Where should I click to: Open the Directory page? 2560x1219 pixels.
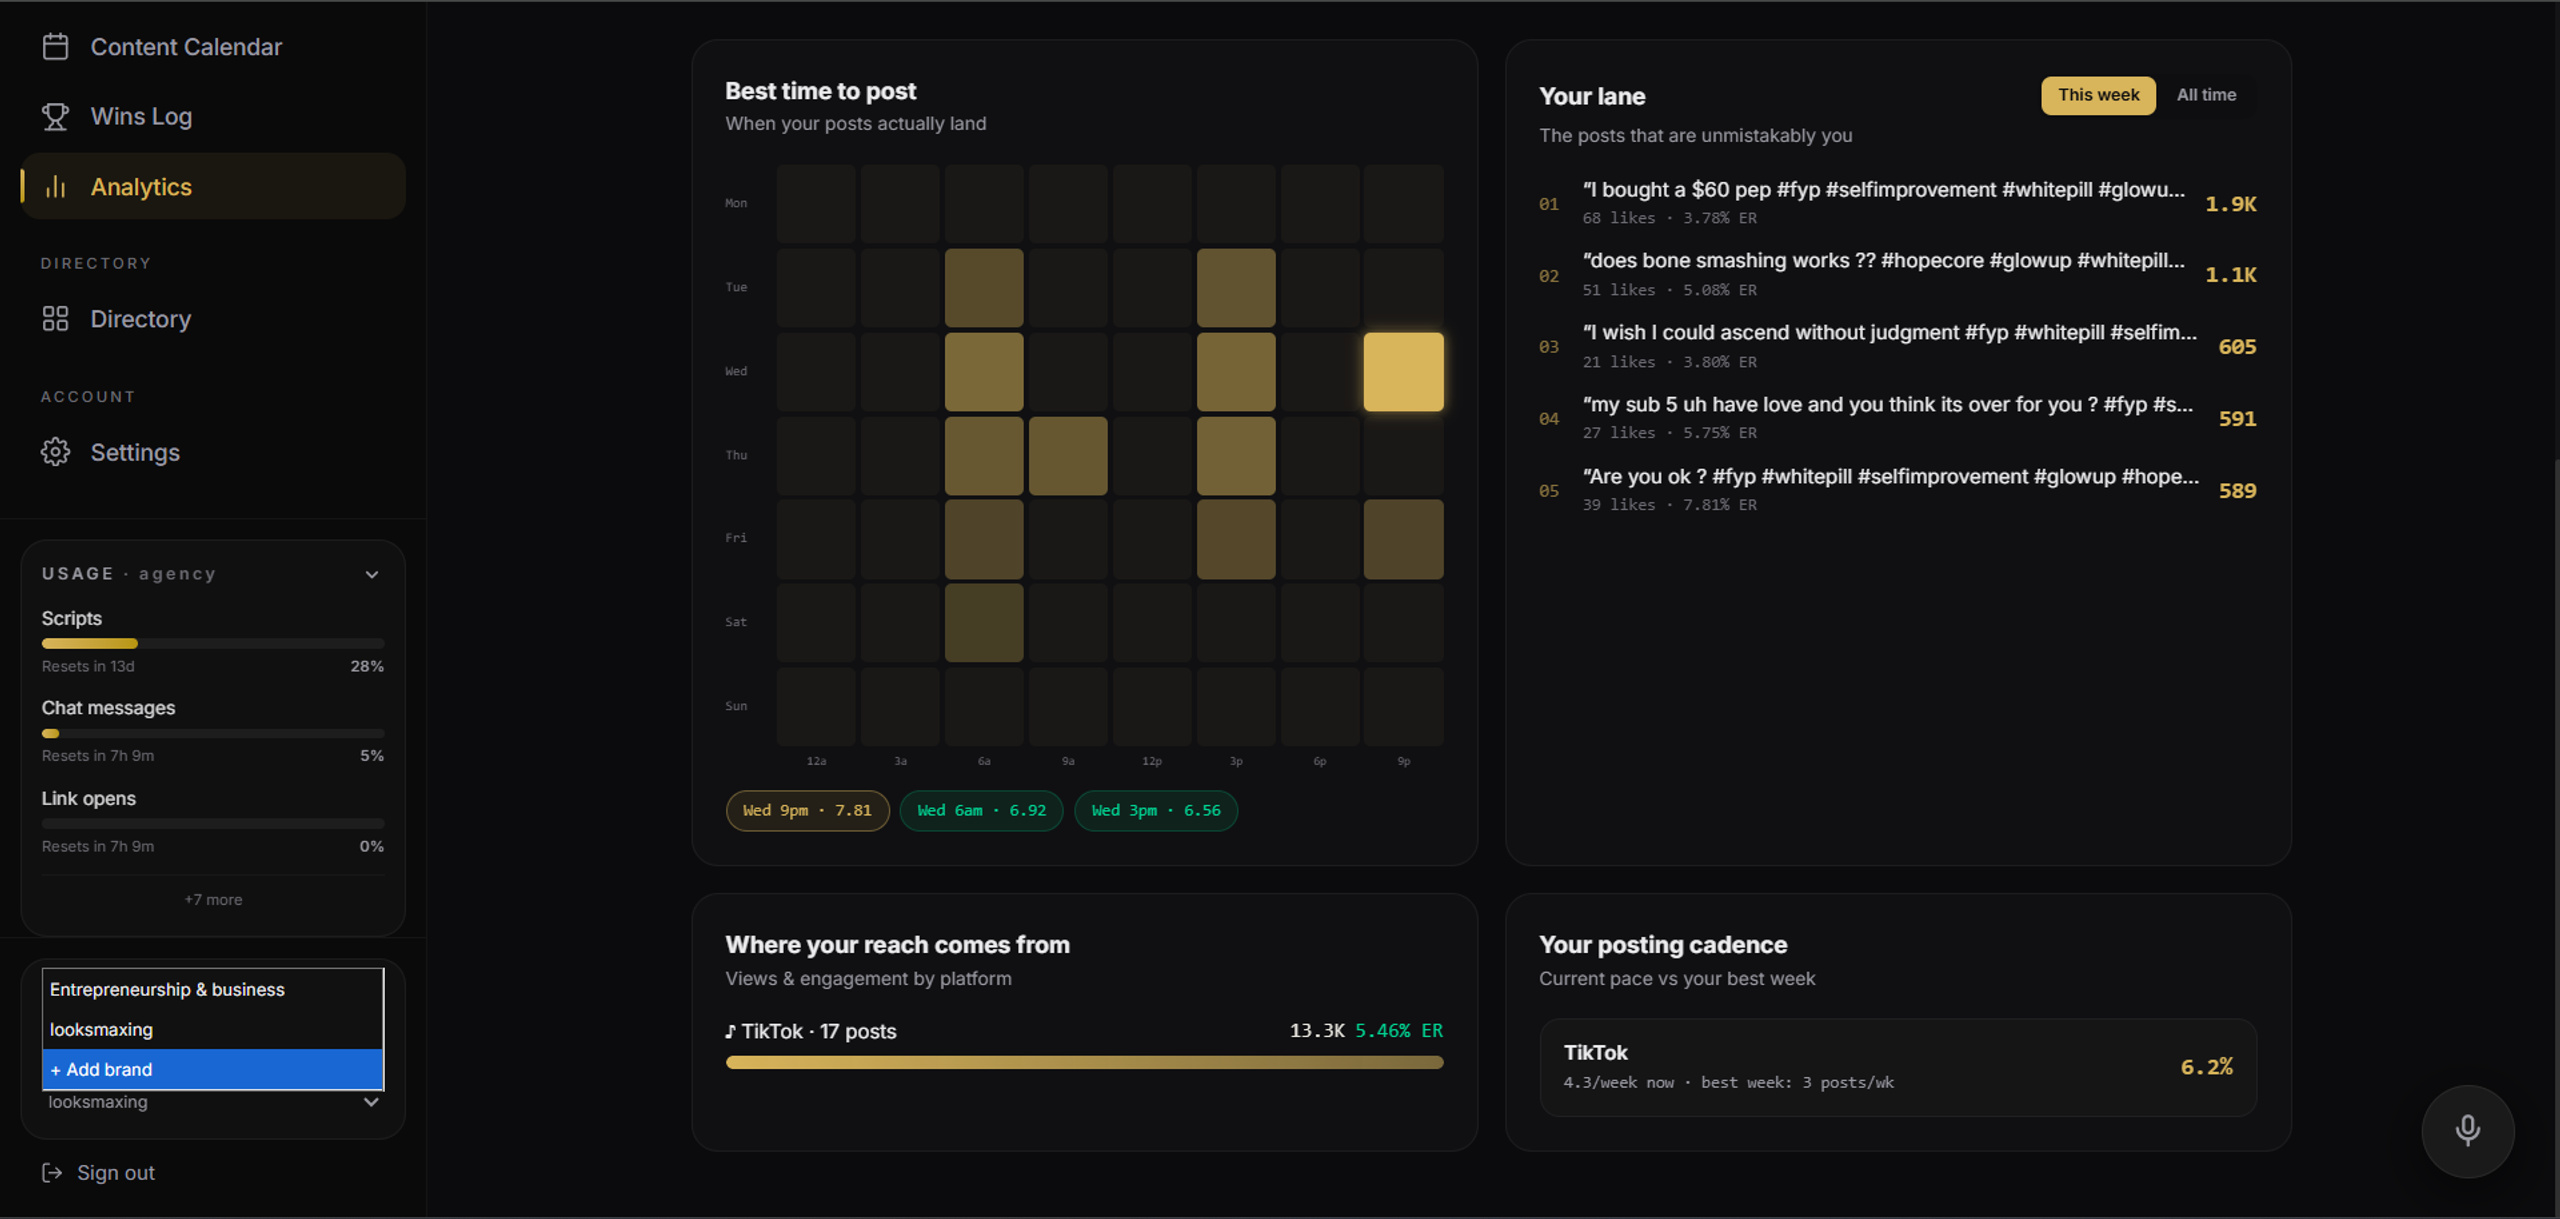[x=213, y=319]
